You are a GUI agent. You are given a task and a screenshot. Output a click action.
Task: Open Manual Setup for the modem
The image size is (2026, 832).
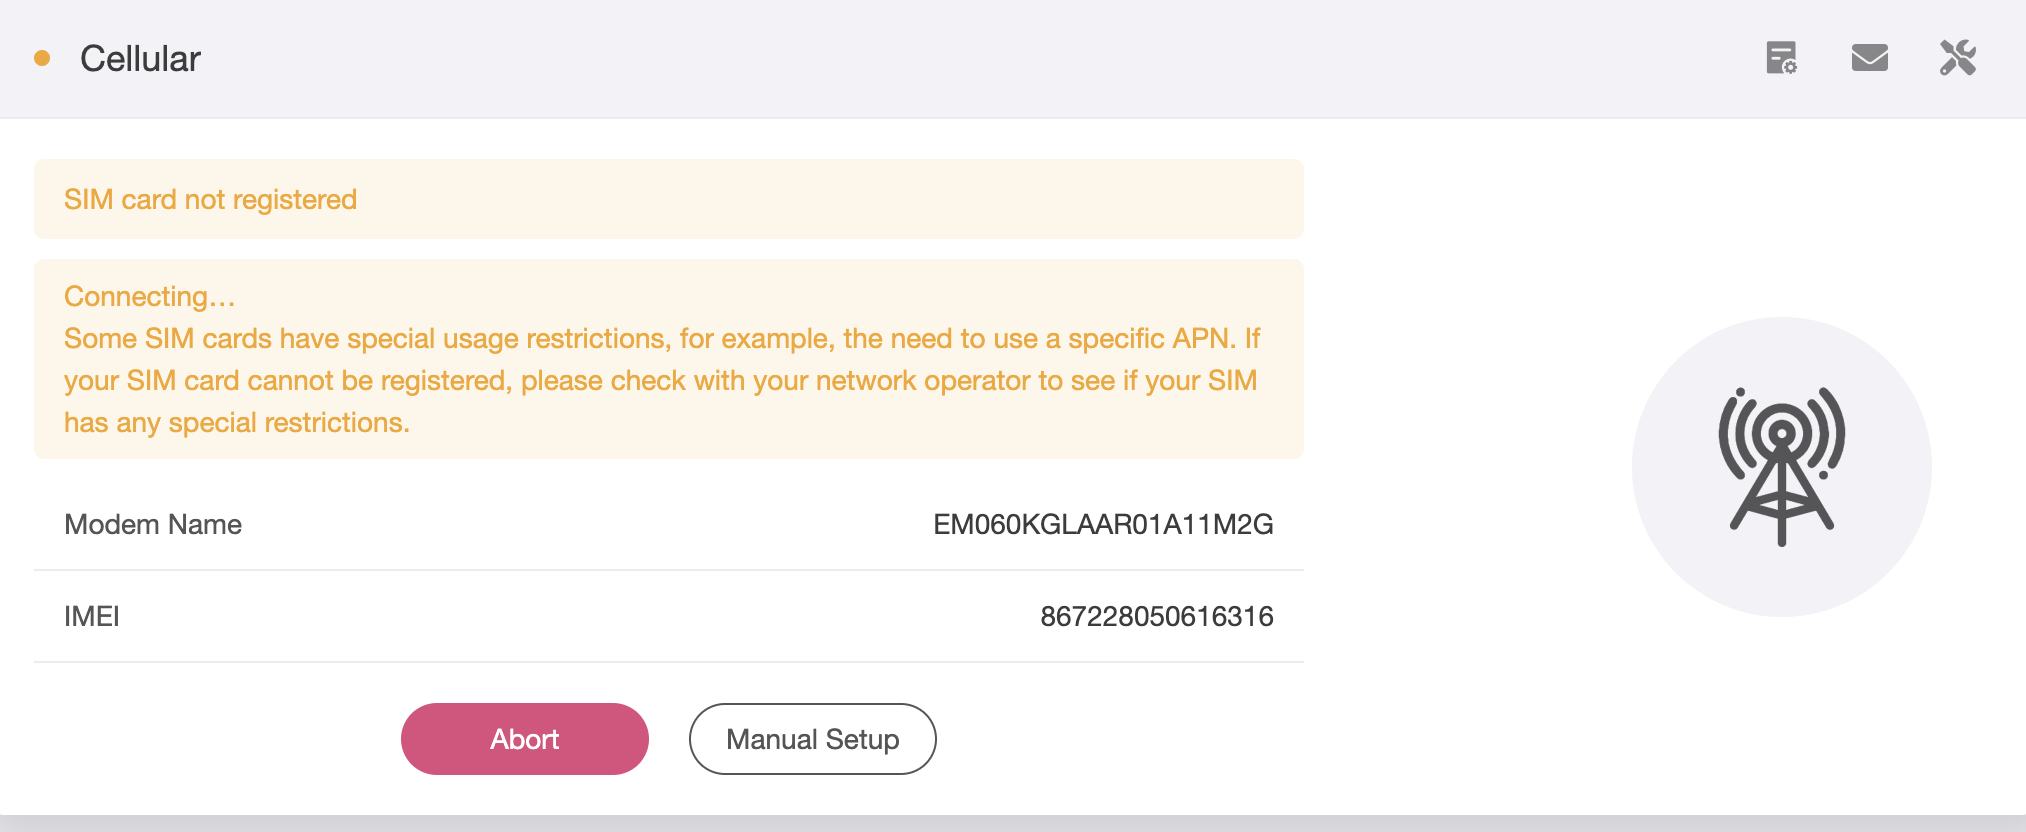click(x=812, y=739)
